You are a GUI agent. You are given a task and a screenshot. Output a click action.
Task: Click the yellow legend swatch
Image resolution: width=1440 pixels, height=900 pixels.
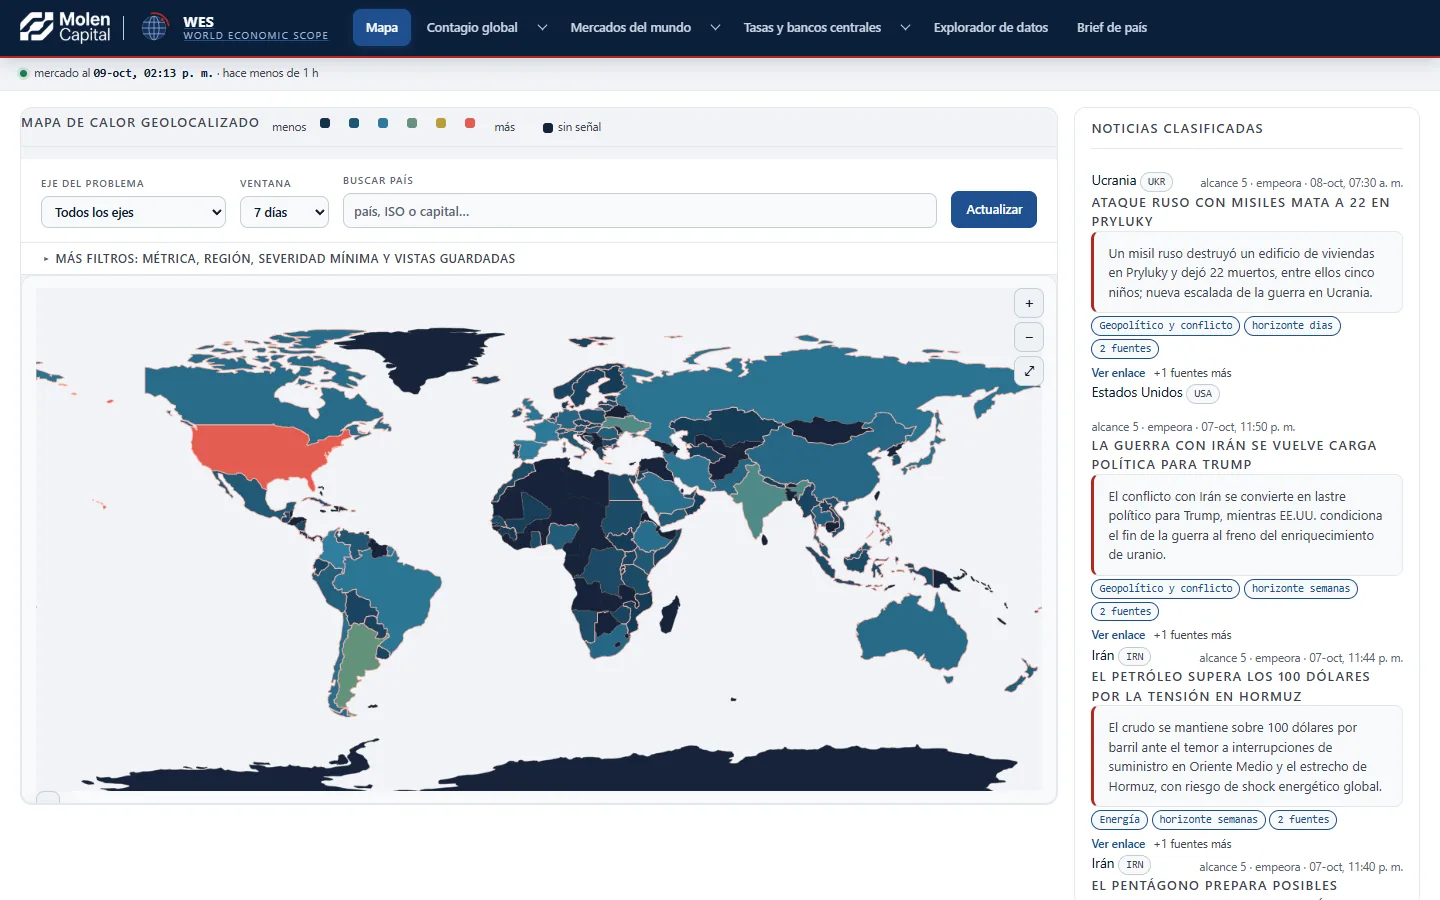(x=441, y=123)
